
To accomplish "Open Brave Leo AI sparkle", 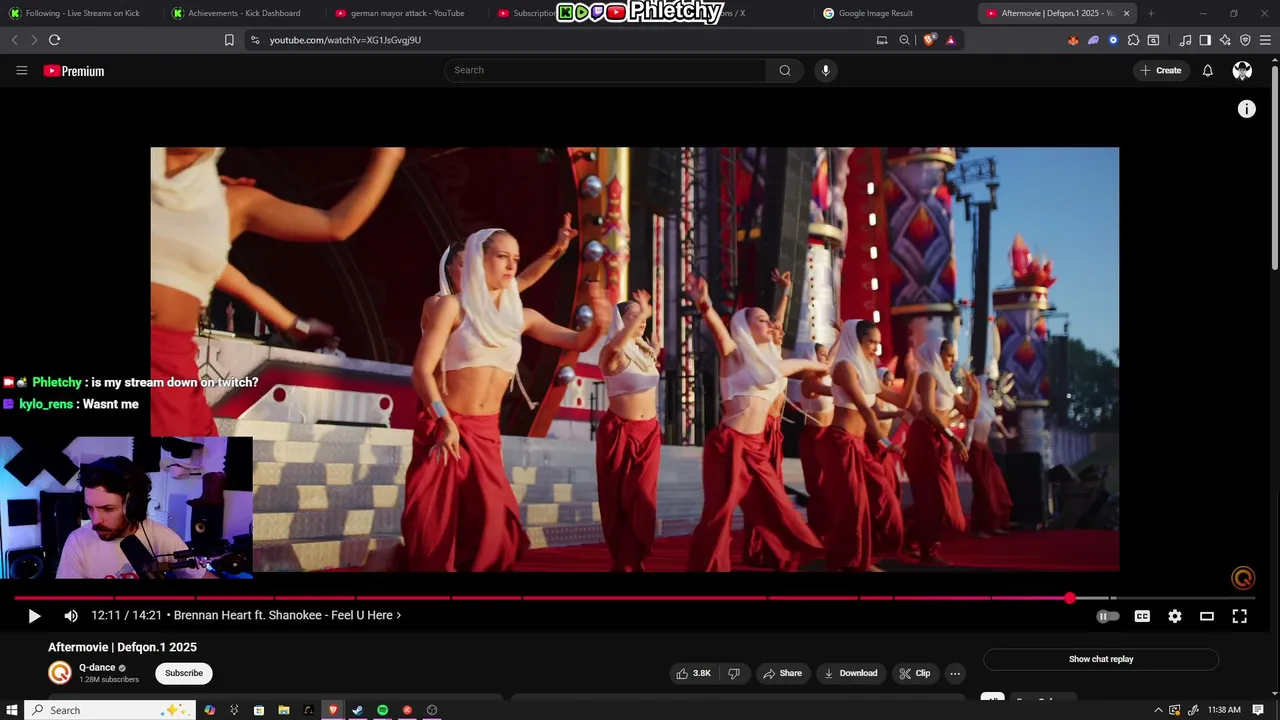I will [x=1225, y=40].
